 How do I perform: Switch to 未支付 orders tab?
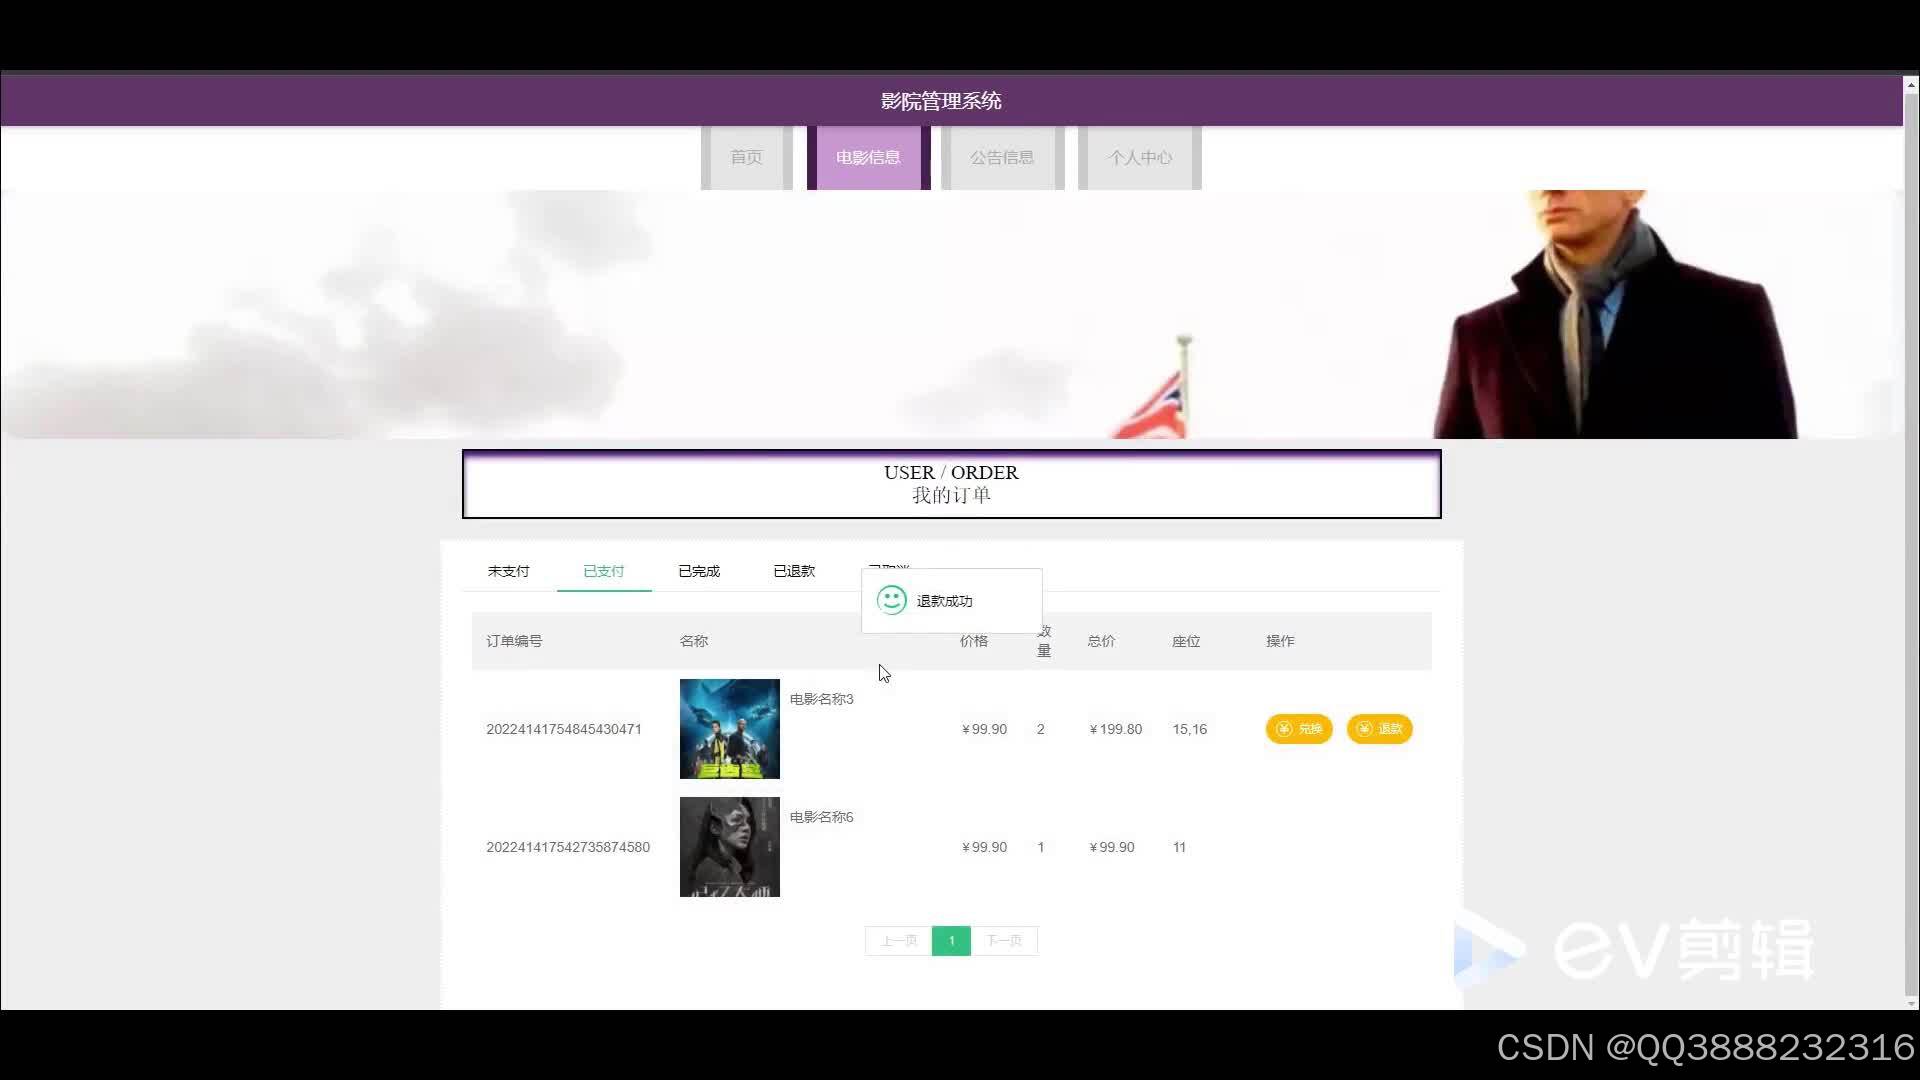coord(509,571)
